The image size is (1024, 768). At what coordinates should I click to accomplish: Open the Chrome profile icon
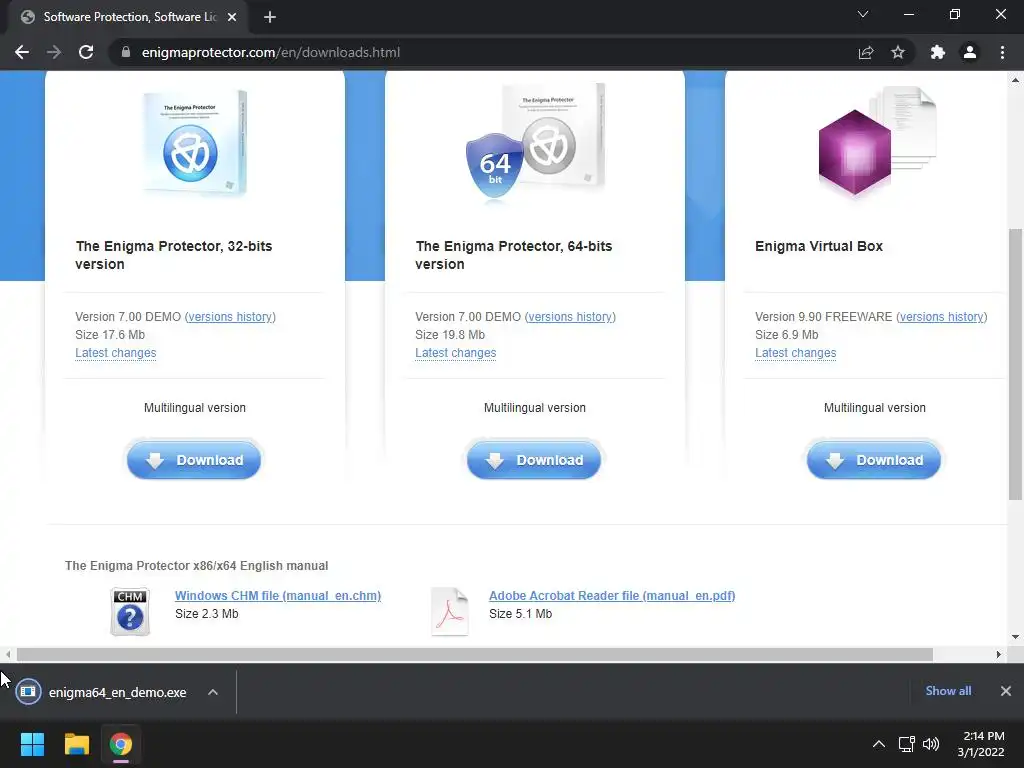970,52
